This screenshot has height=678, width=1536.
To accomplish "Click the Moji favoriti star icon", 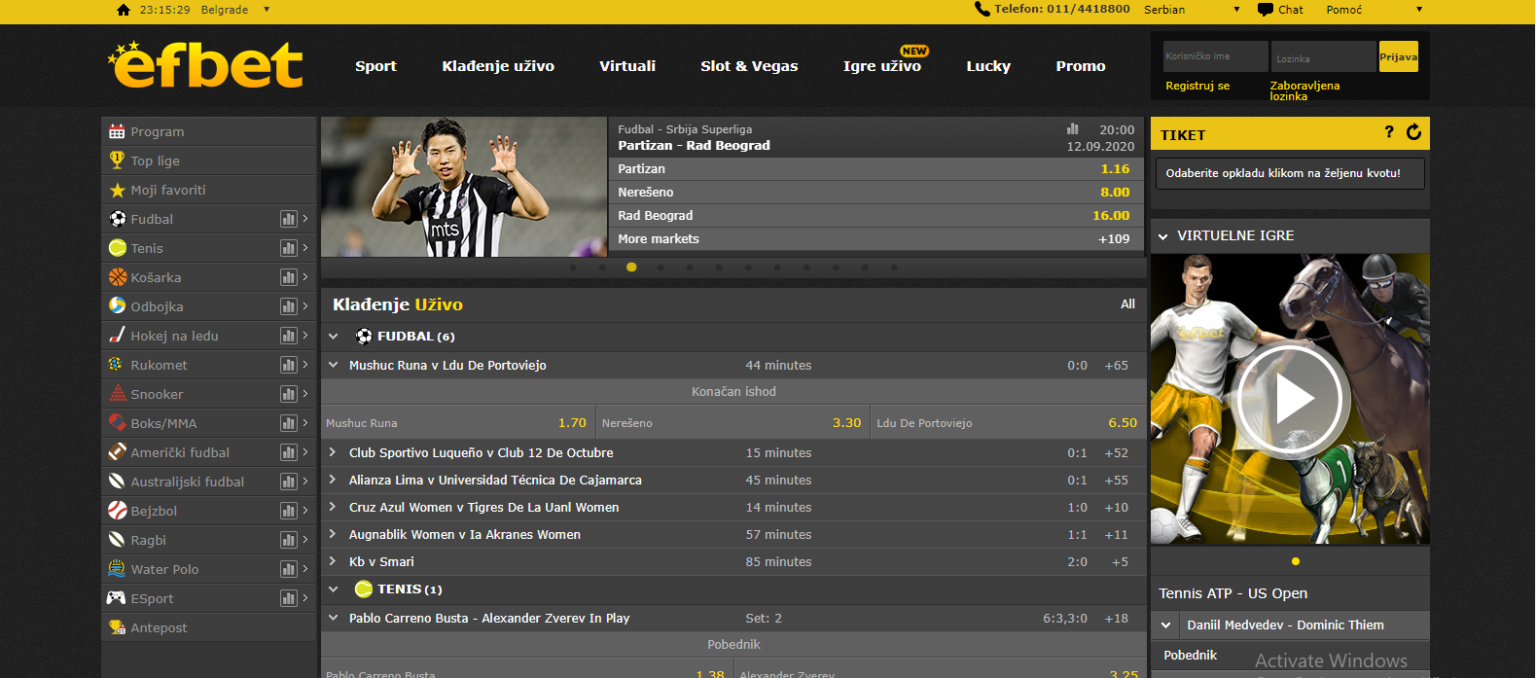I will 117,190.
